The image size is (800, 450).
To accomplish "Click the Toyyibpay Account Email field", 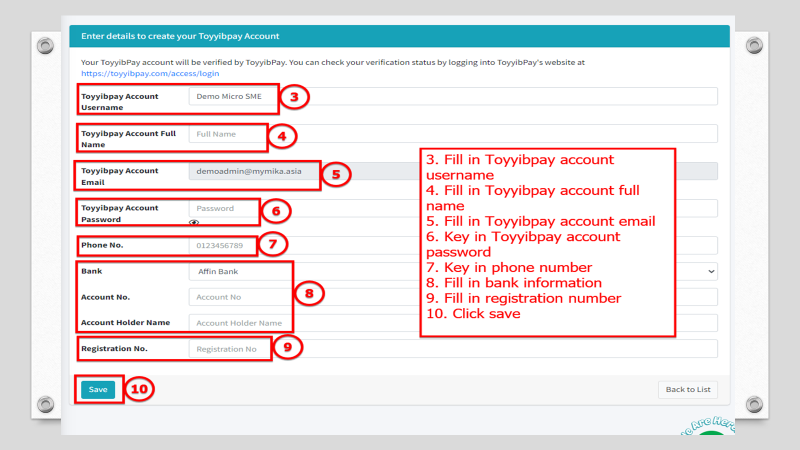I will (x=453, y=171).
